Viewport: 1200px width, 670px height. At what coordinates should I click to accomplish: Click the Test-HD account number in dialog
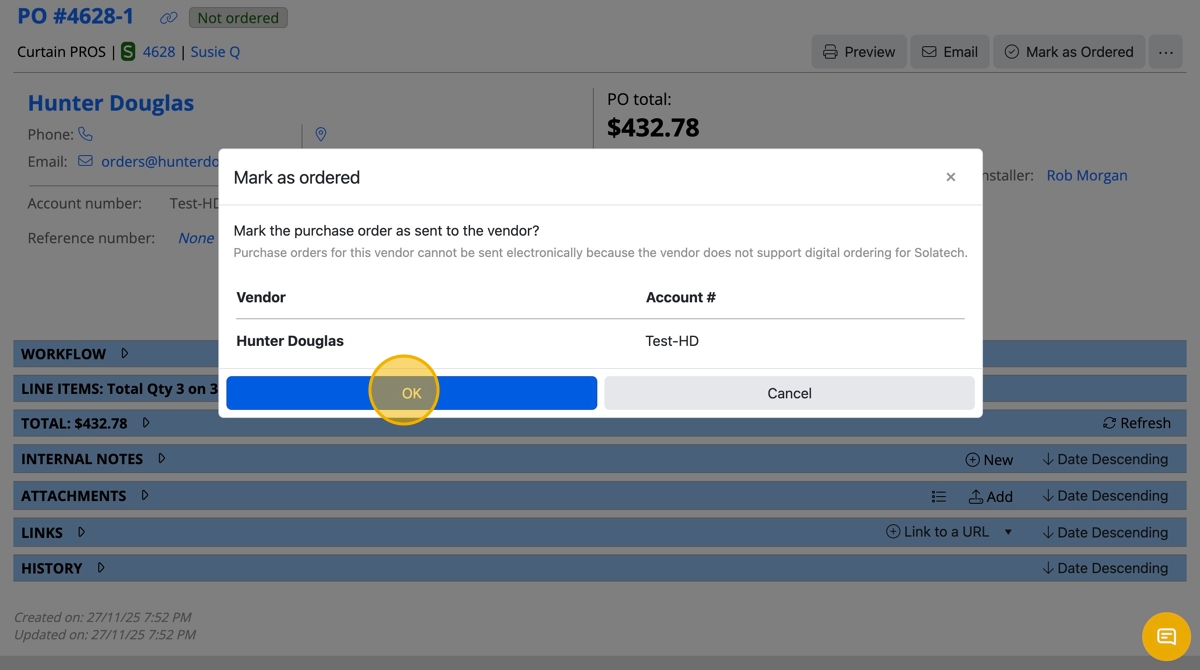672,341
